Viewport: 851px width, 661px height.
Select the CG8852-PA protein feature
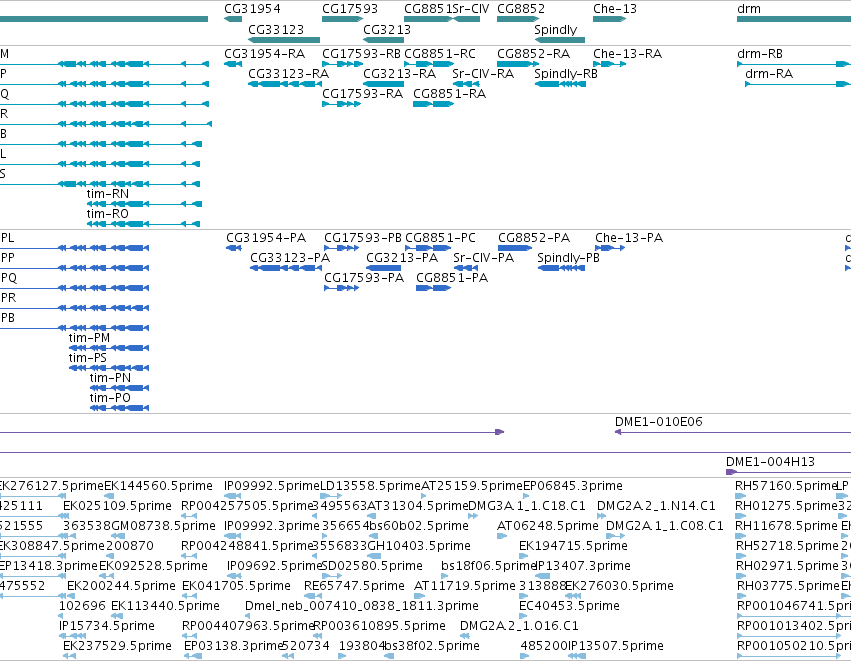click(x=516, y=248)
